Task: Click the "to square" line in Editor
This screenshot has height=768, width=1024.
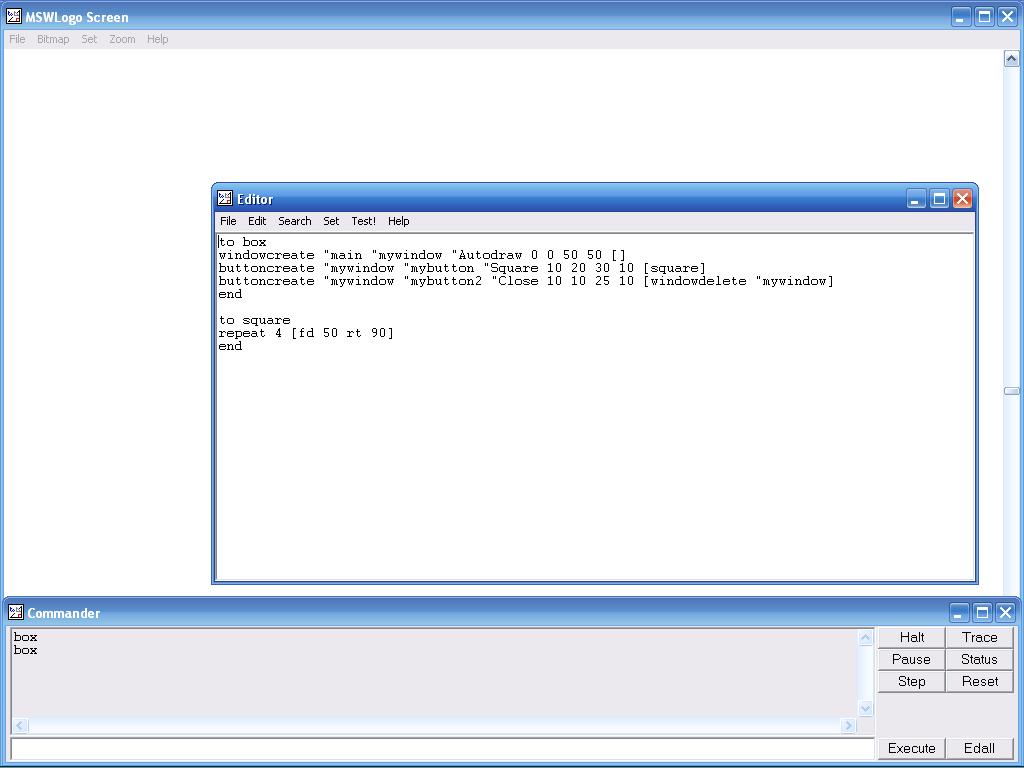Action: point(255,321)
